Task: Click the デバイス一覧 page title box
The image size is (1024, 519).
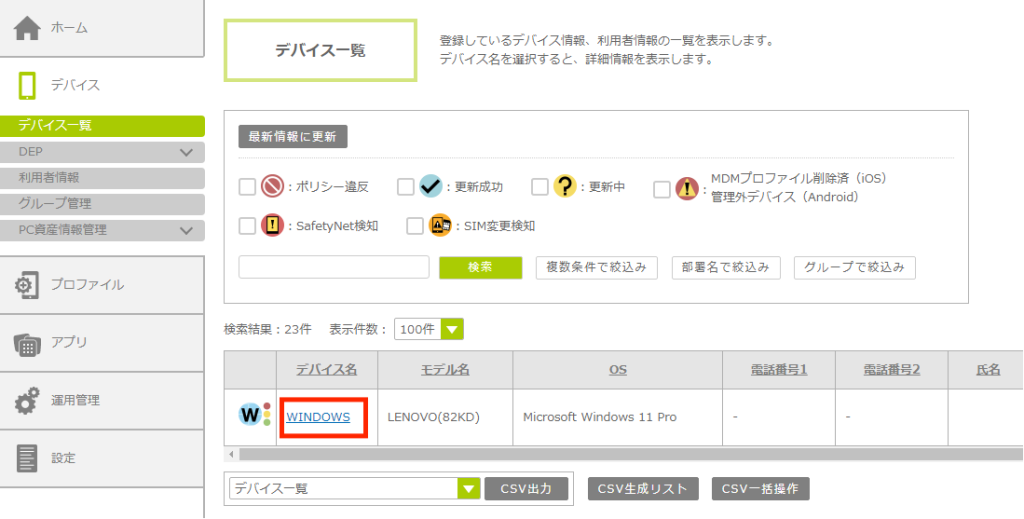Action: (320, 50)
